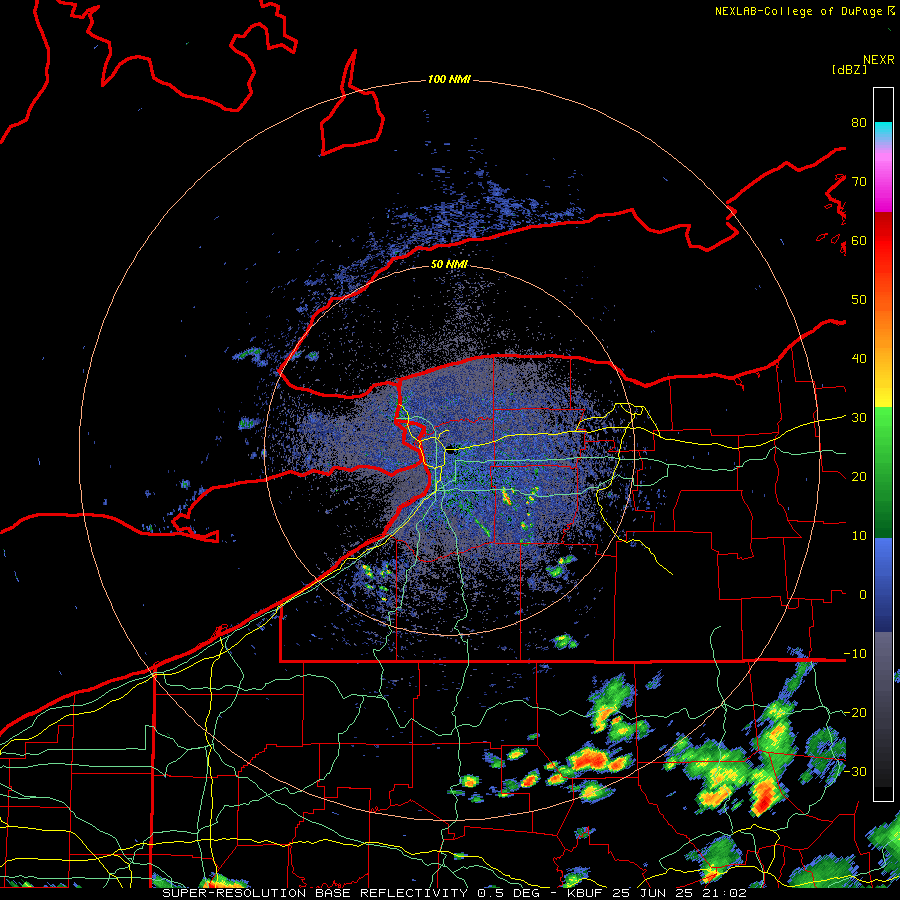Click the -10 value on the dBZ scale
Screen dimensions: 900x900
coord(855,654)
